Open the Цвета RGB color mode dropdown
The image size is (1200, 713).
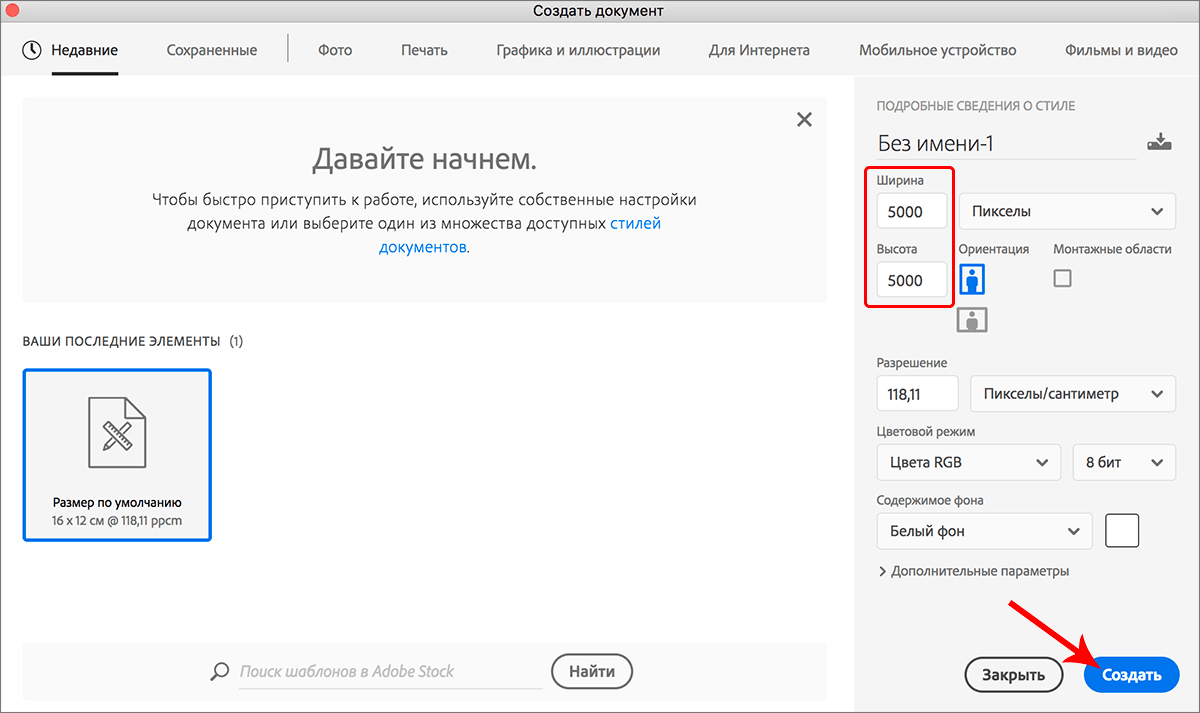point(968,462)
